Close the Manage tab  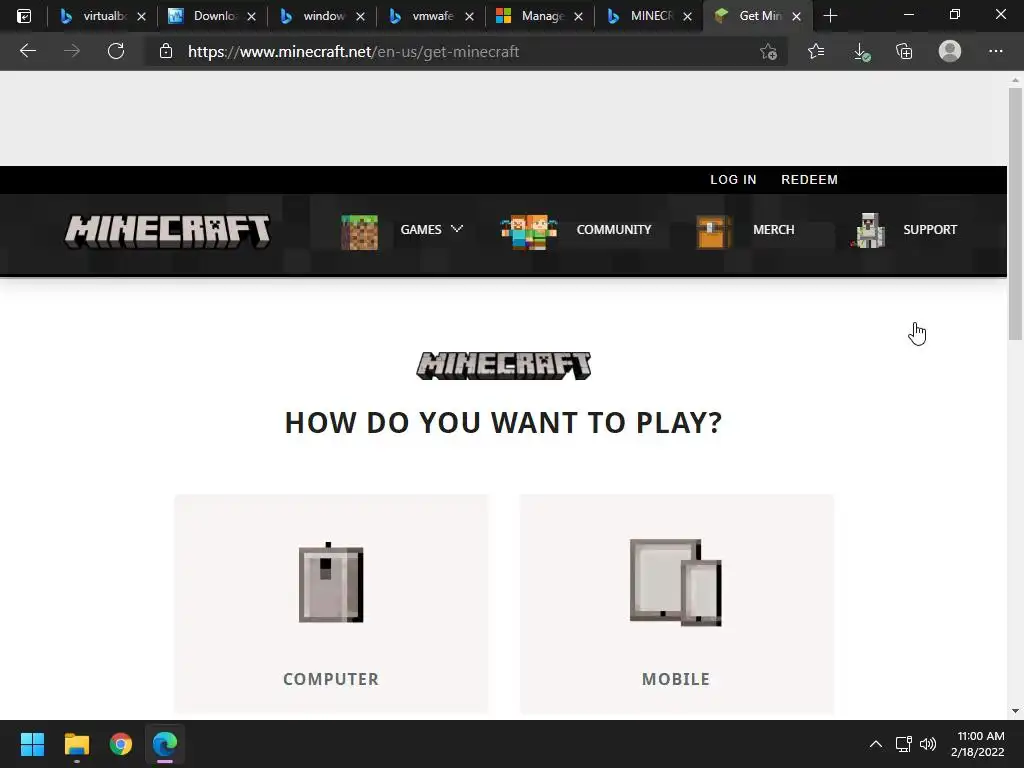pyautogui.click(x=578, y=16)
